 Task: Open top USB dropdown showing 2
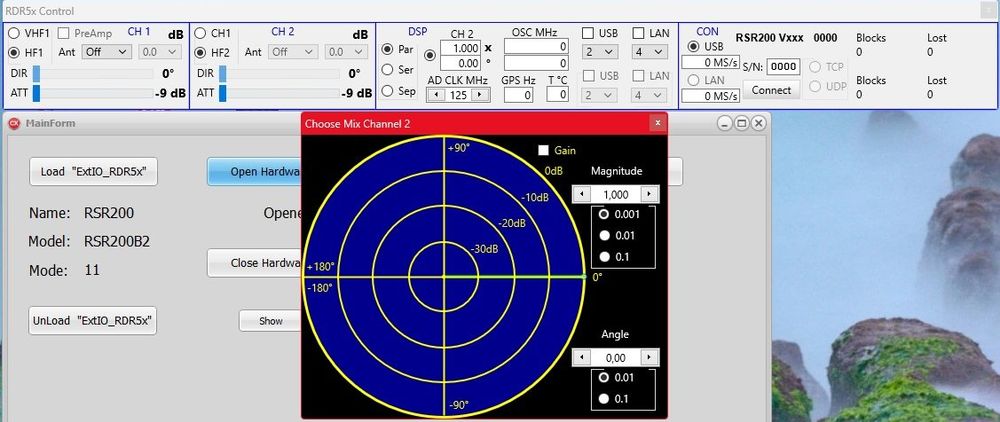coord(599,52)
